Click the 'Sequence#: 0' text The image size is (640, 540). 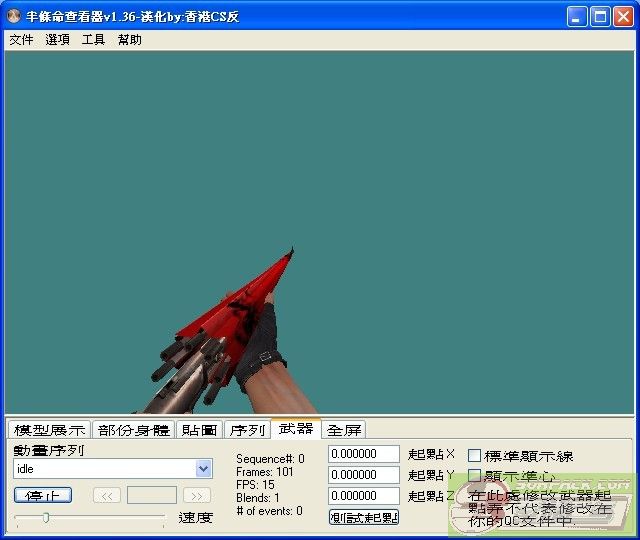(x=270, y=459)
